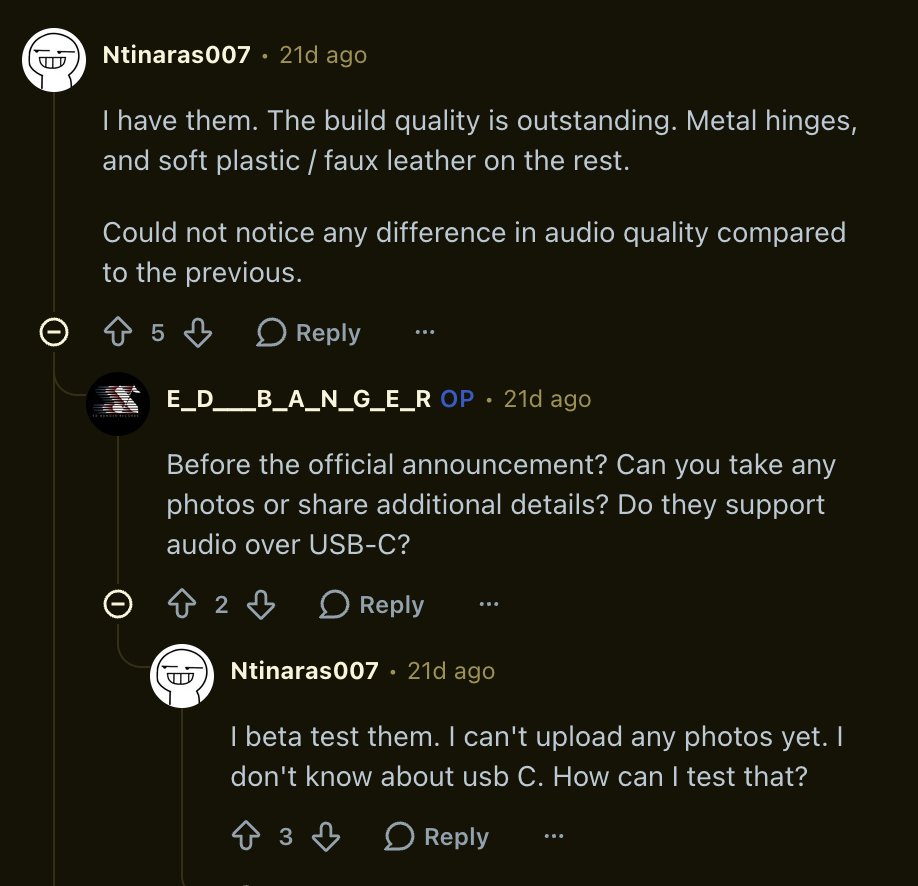This screenshot has width=918, height=886.
Task: Click the E_D___B_A_N_G_E_R avatar image
Action: 118,404
